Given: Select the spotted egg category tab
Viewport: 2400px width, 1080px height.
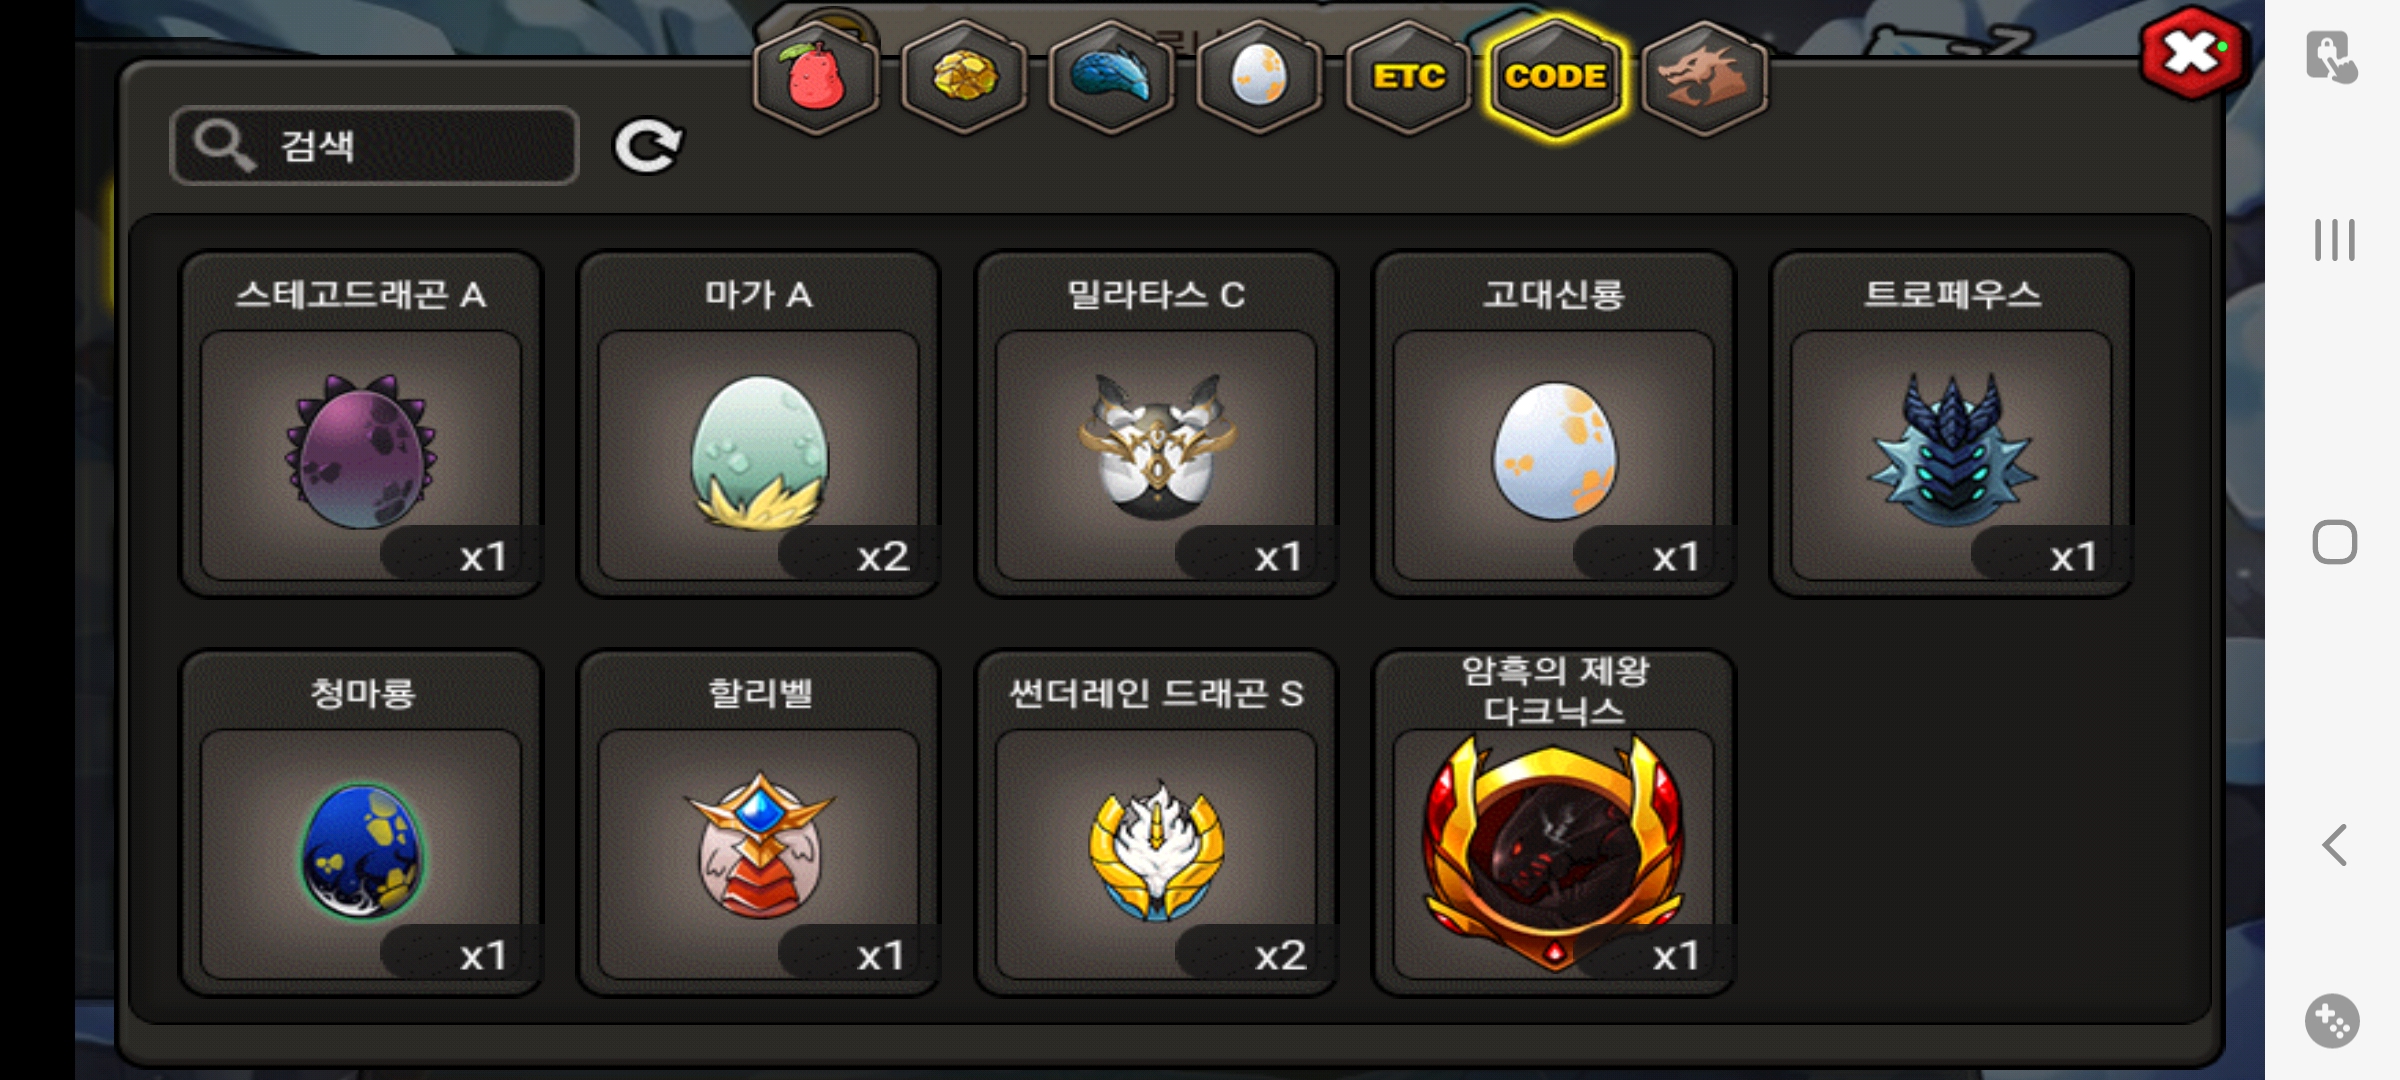Looking at the screenshot, I should [1260, 78].
